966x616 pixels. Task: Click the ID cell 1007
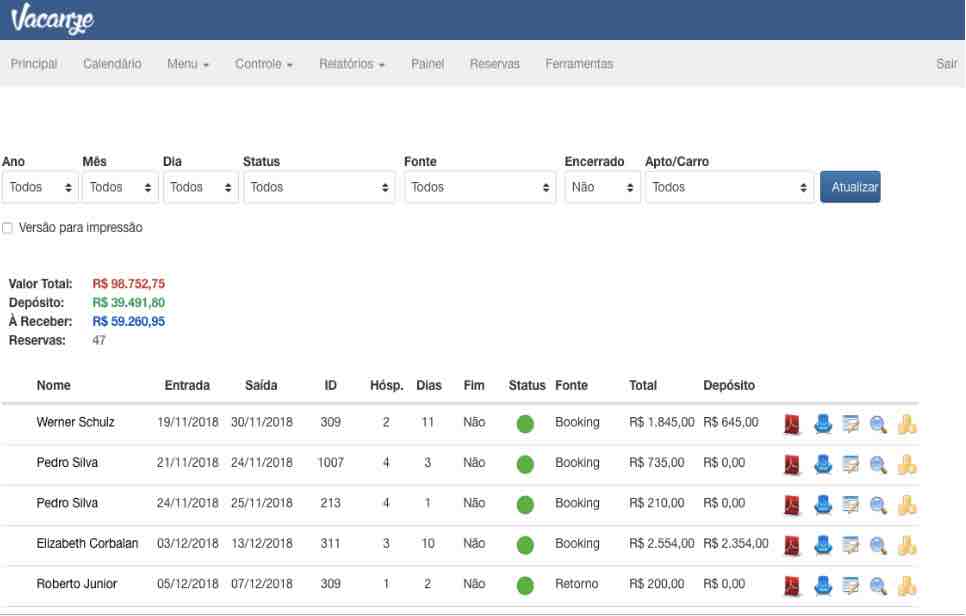pos(331,463)
